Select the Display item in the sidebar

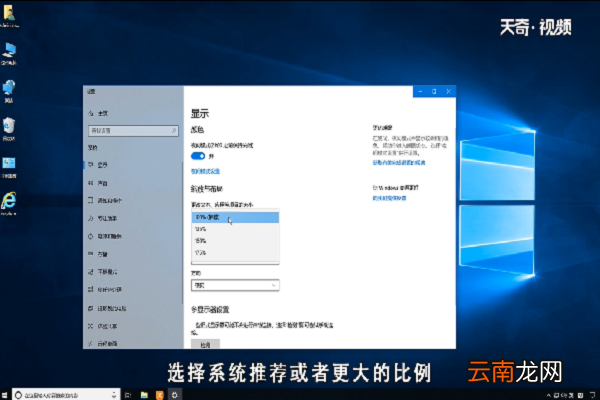[x=133, y=165]
